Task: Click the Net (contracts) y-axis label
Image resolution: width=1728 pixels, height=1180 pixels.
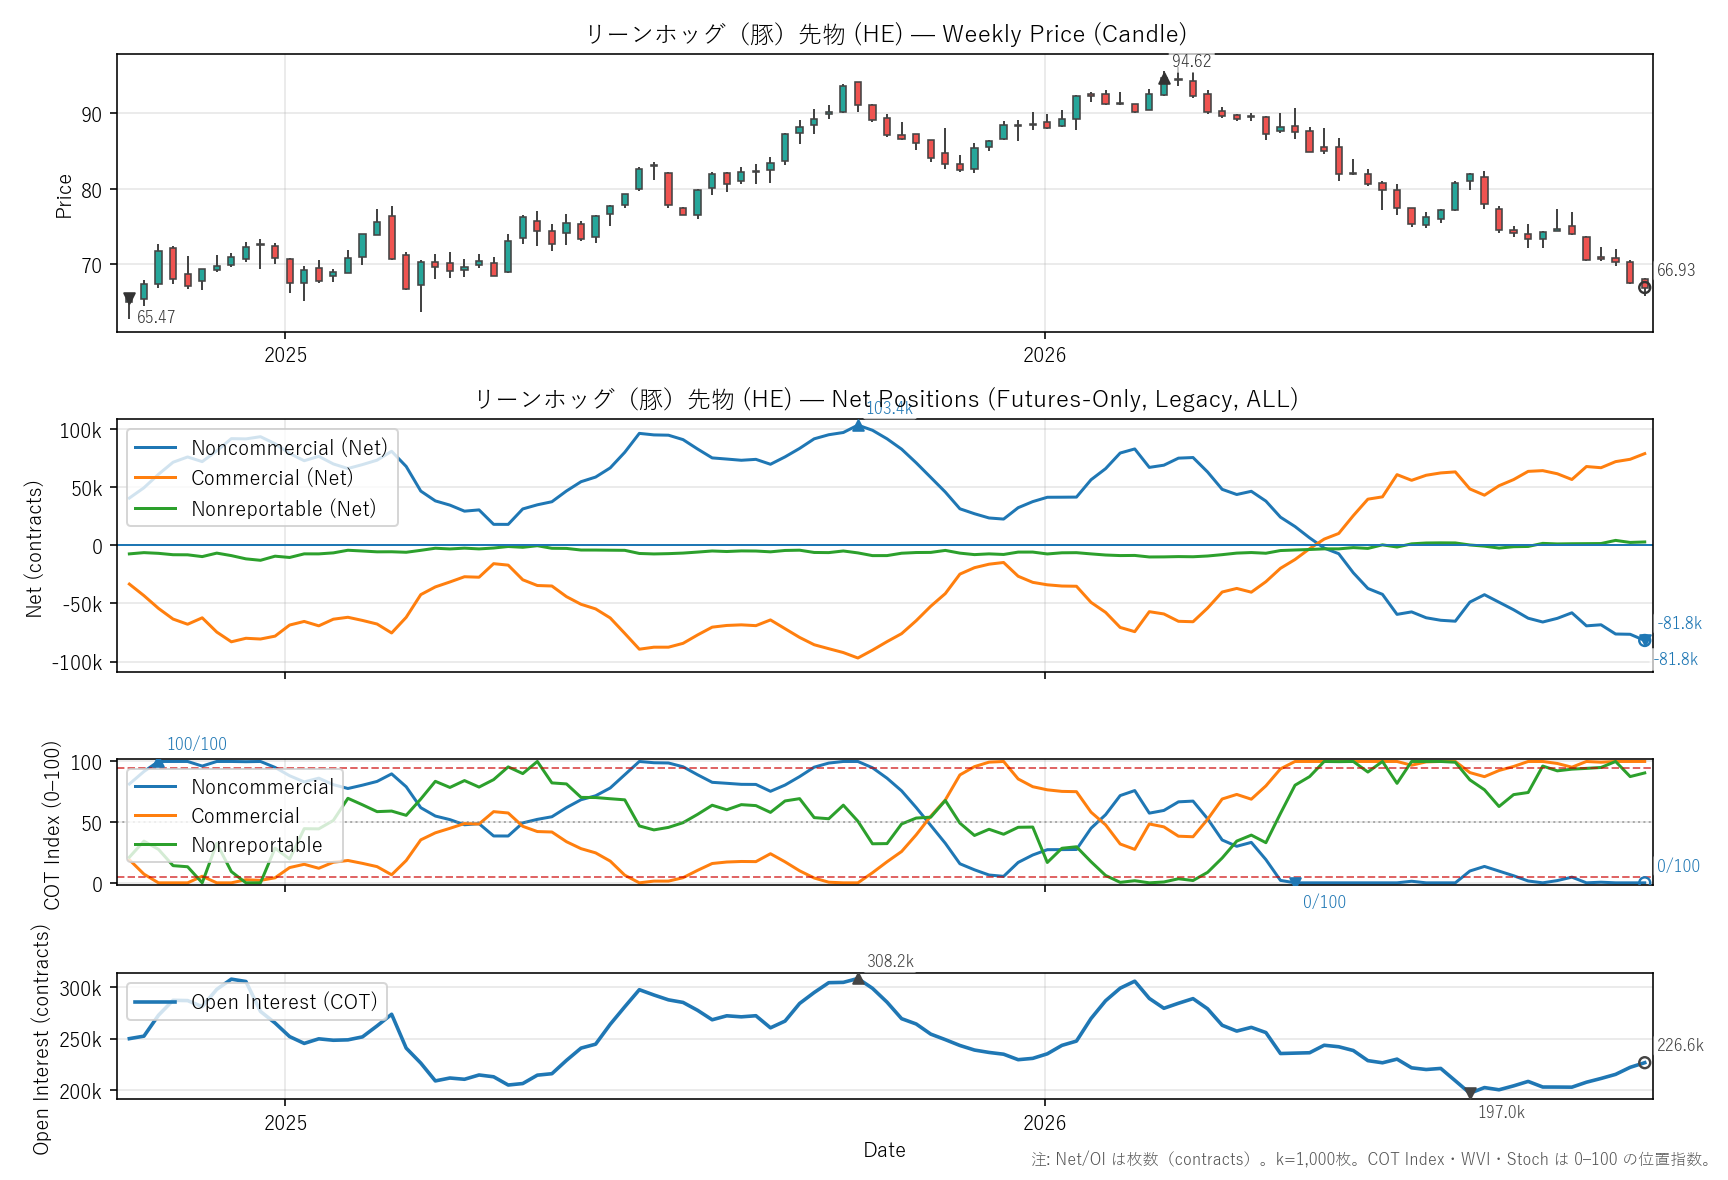Action: coord(34,549)
